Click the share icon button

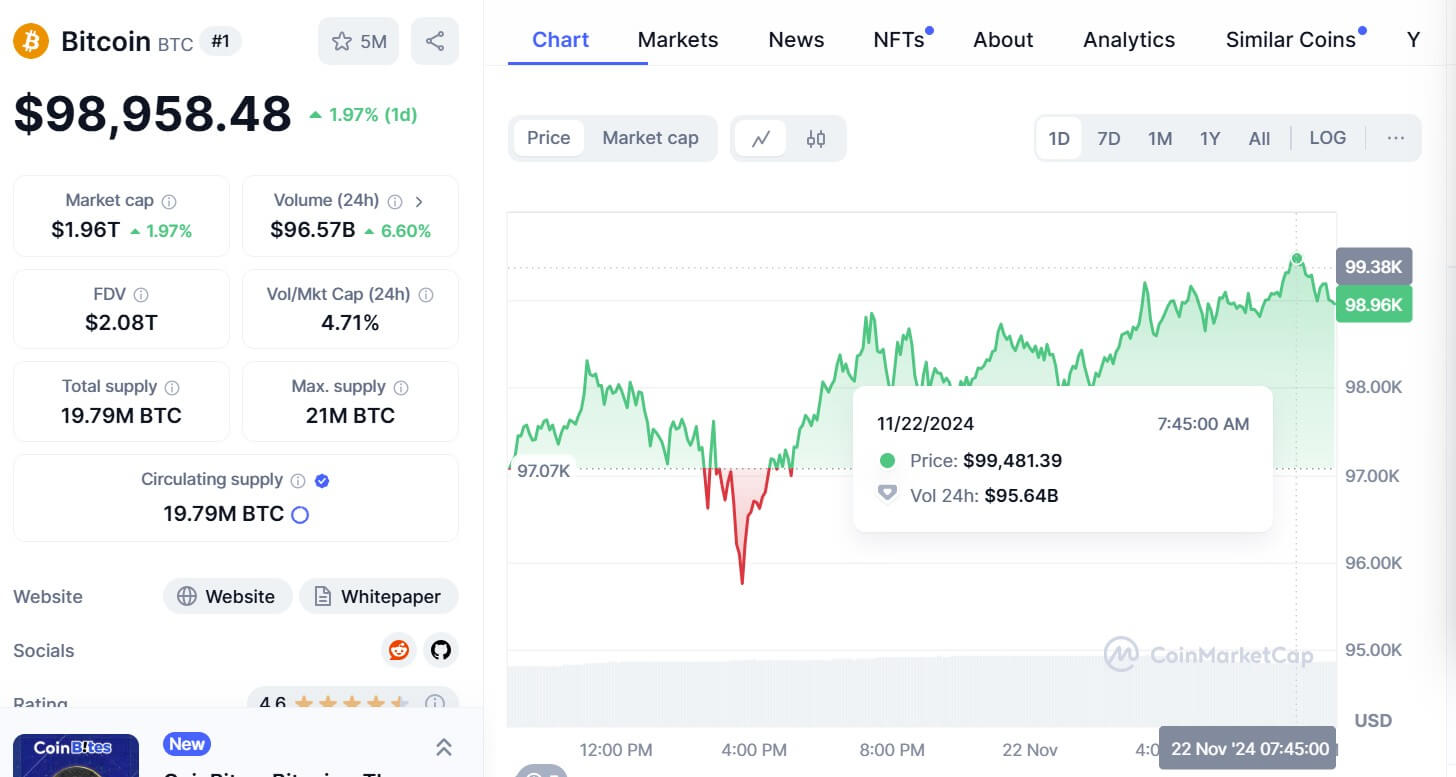click(x=435, y=41)
